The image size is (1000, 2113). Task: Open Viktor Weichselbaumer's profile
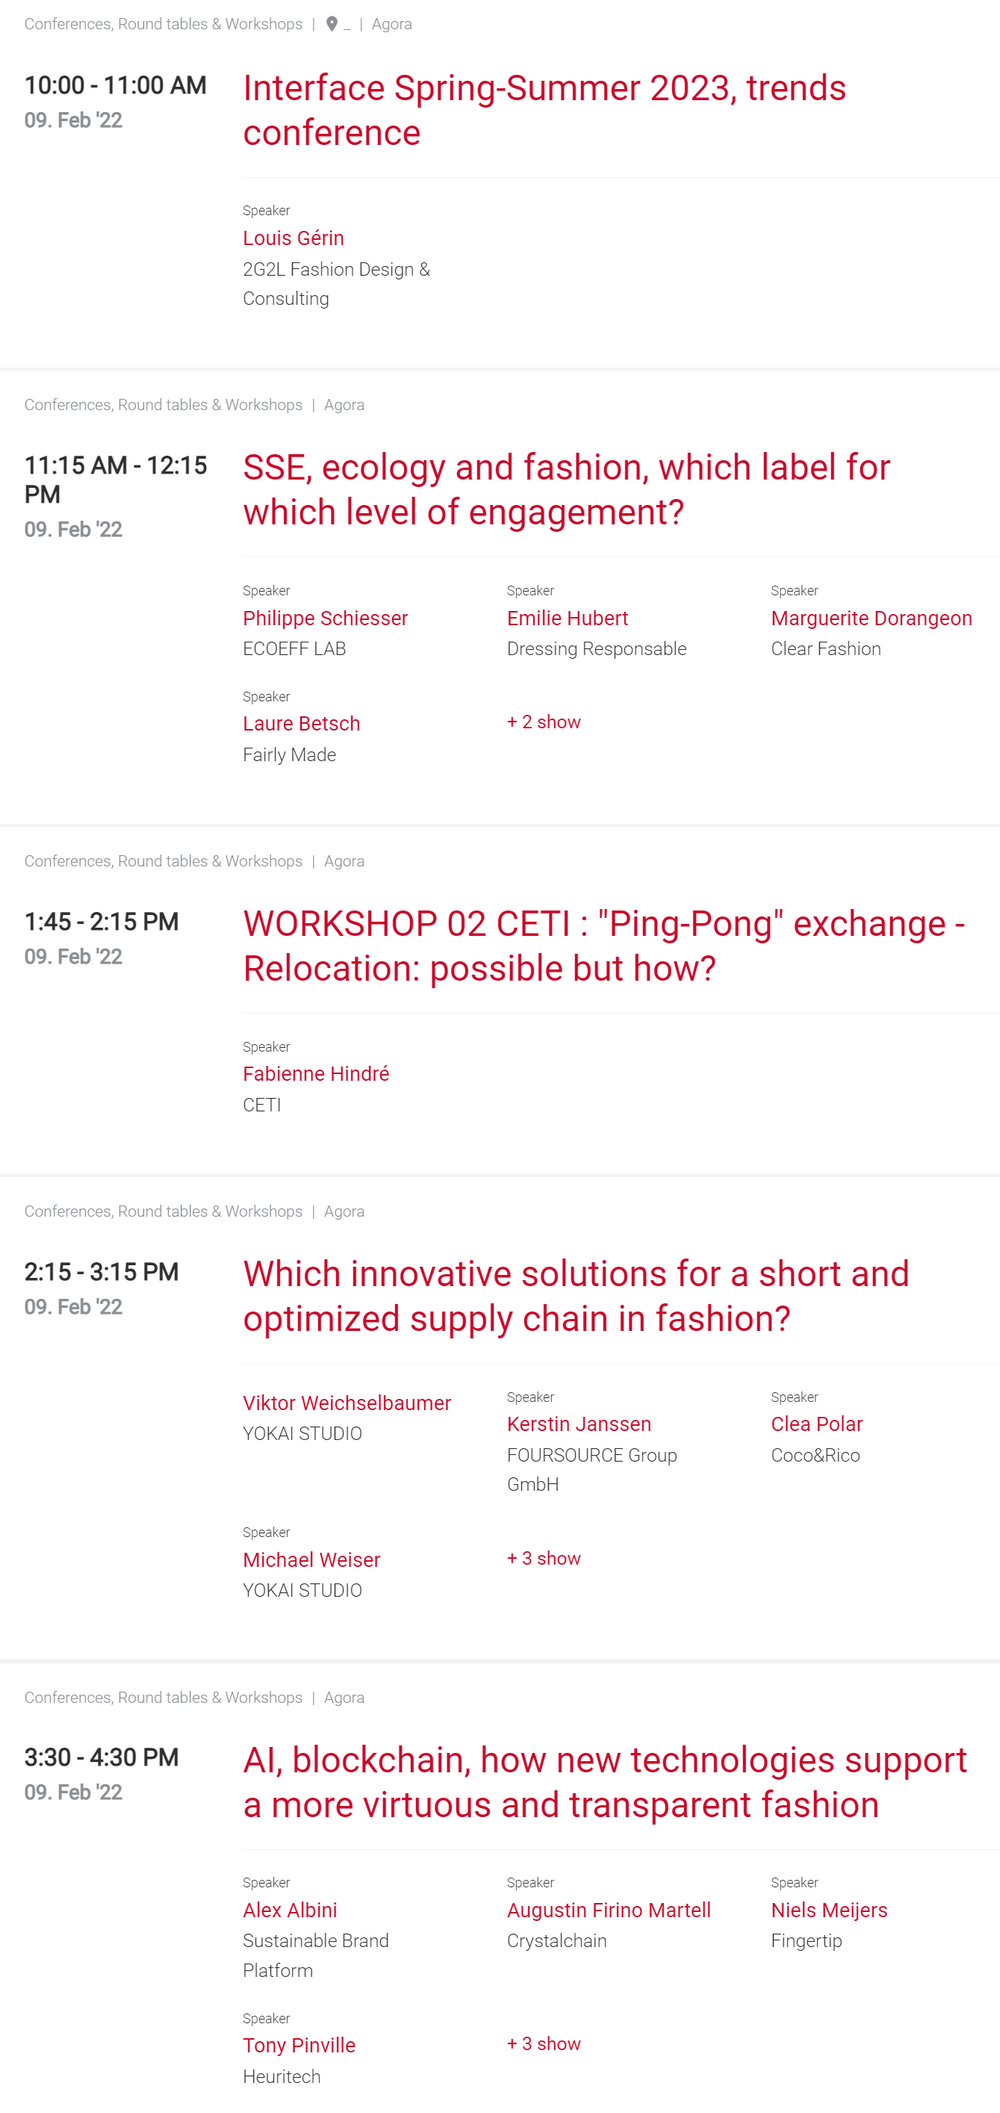[x=346, y=1403]
